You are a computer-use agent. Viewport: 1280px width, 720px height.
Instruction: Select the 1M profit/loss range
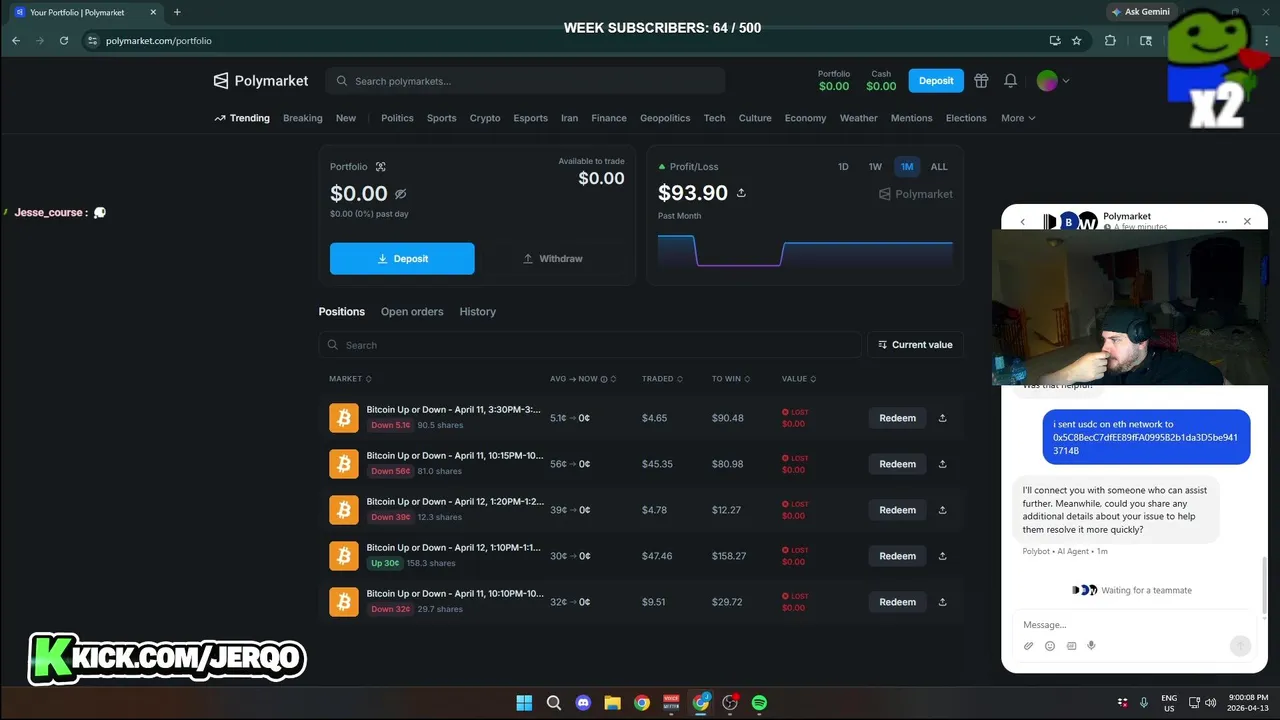(x=907, y=167)
